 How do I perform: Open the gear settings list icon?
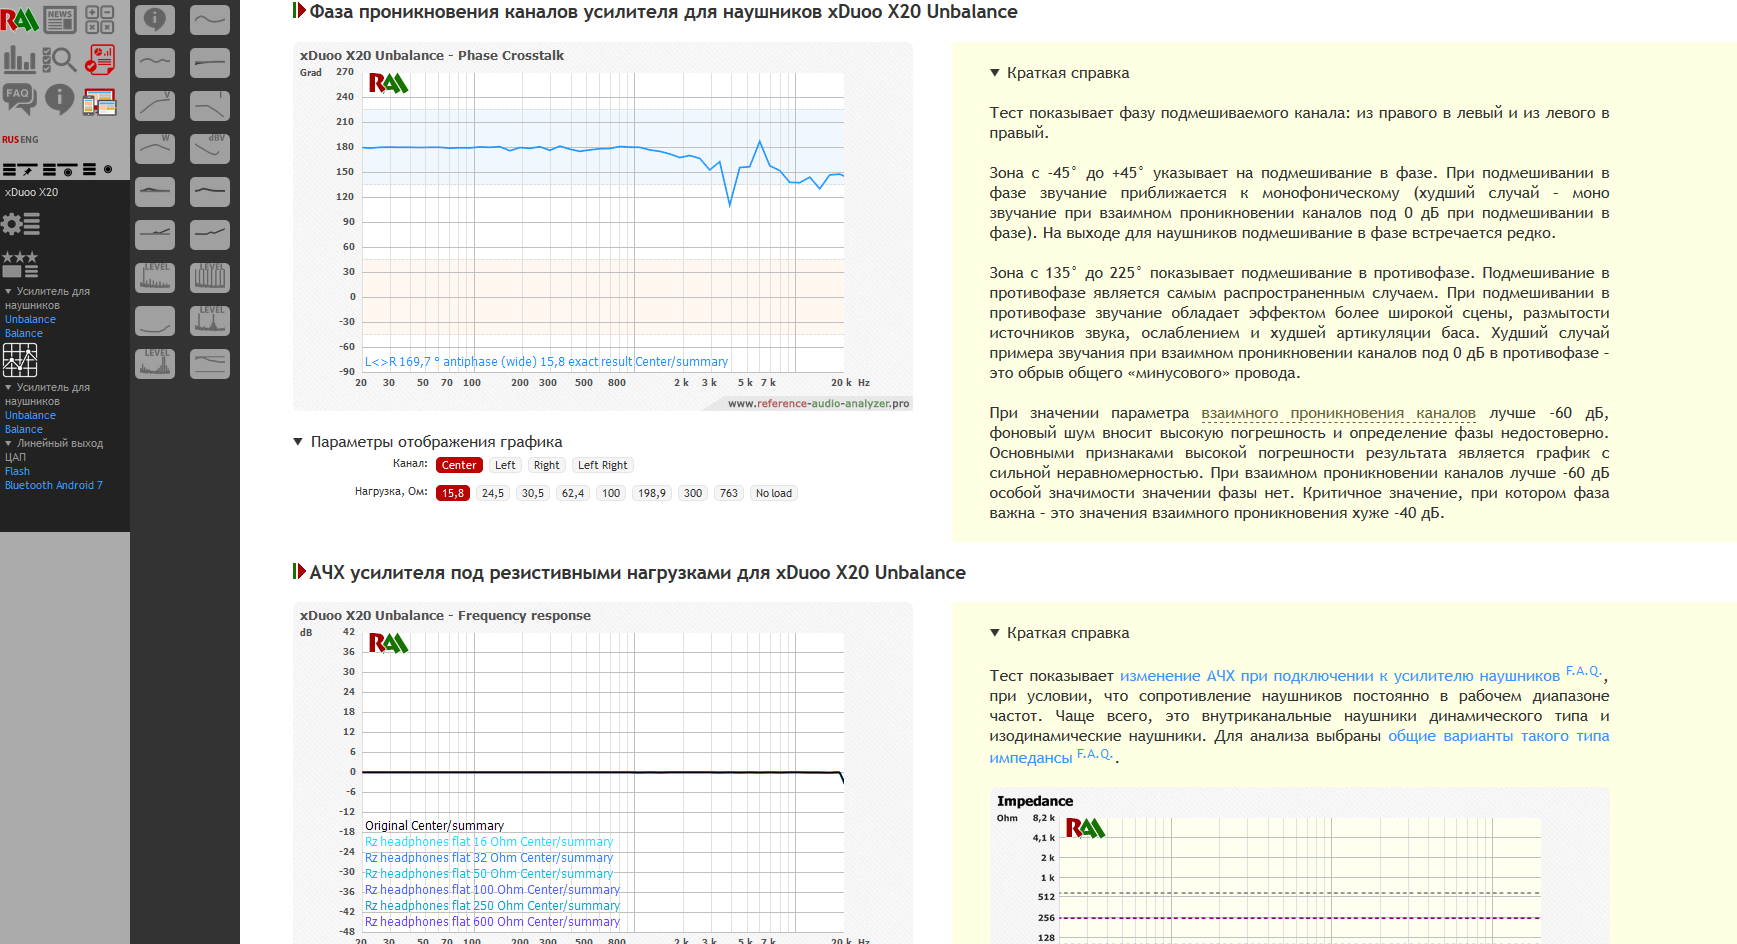20,225
